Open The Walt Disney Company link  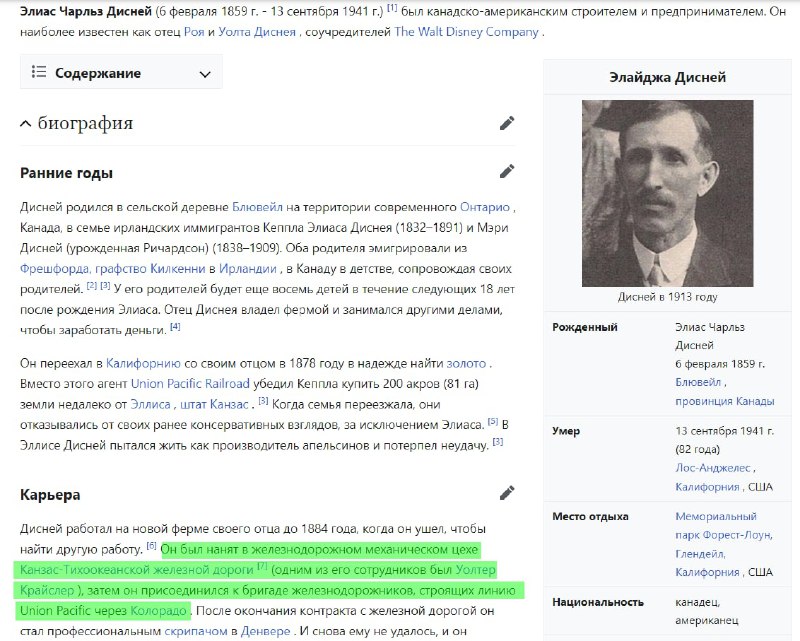pyautogui.click(x=466, y=32)
